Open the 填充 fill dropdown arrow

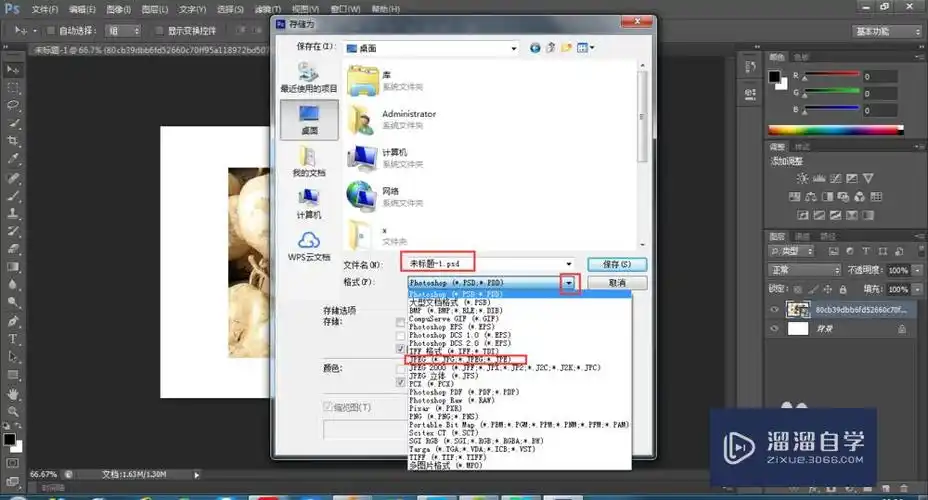[x=917, y=289]
